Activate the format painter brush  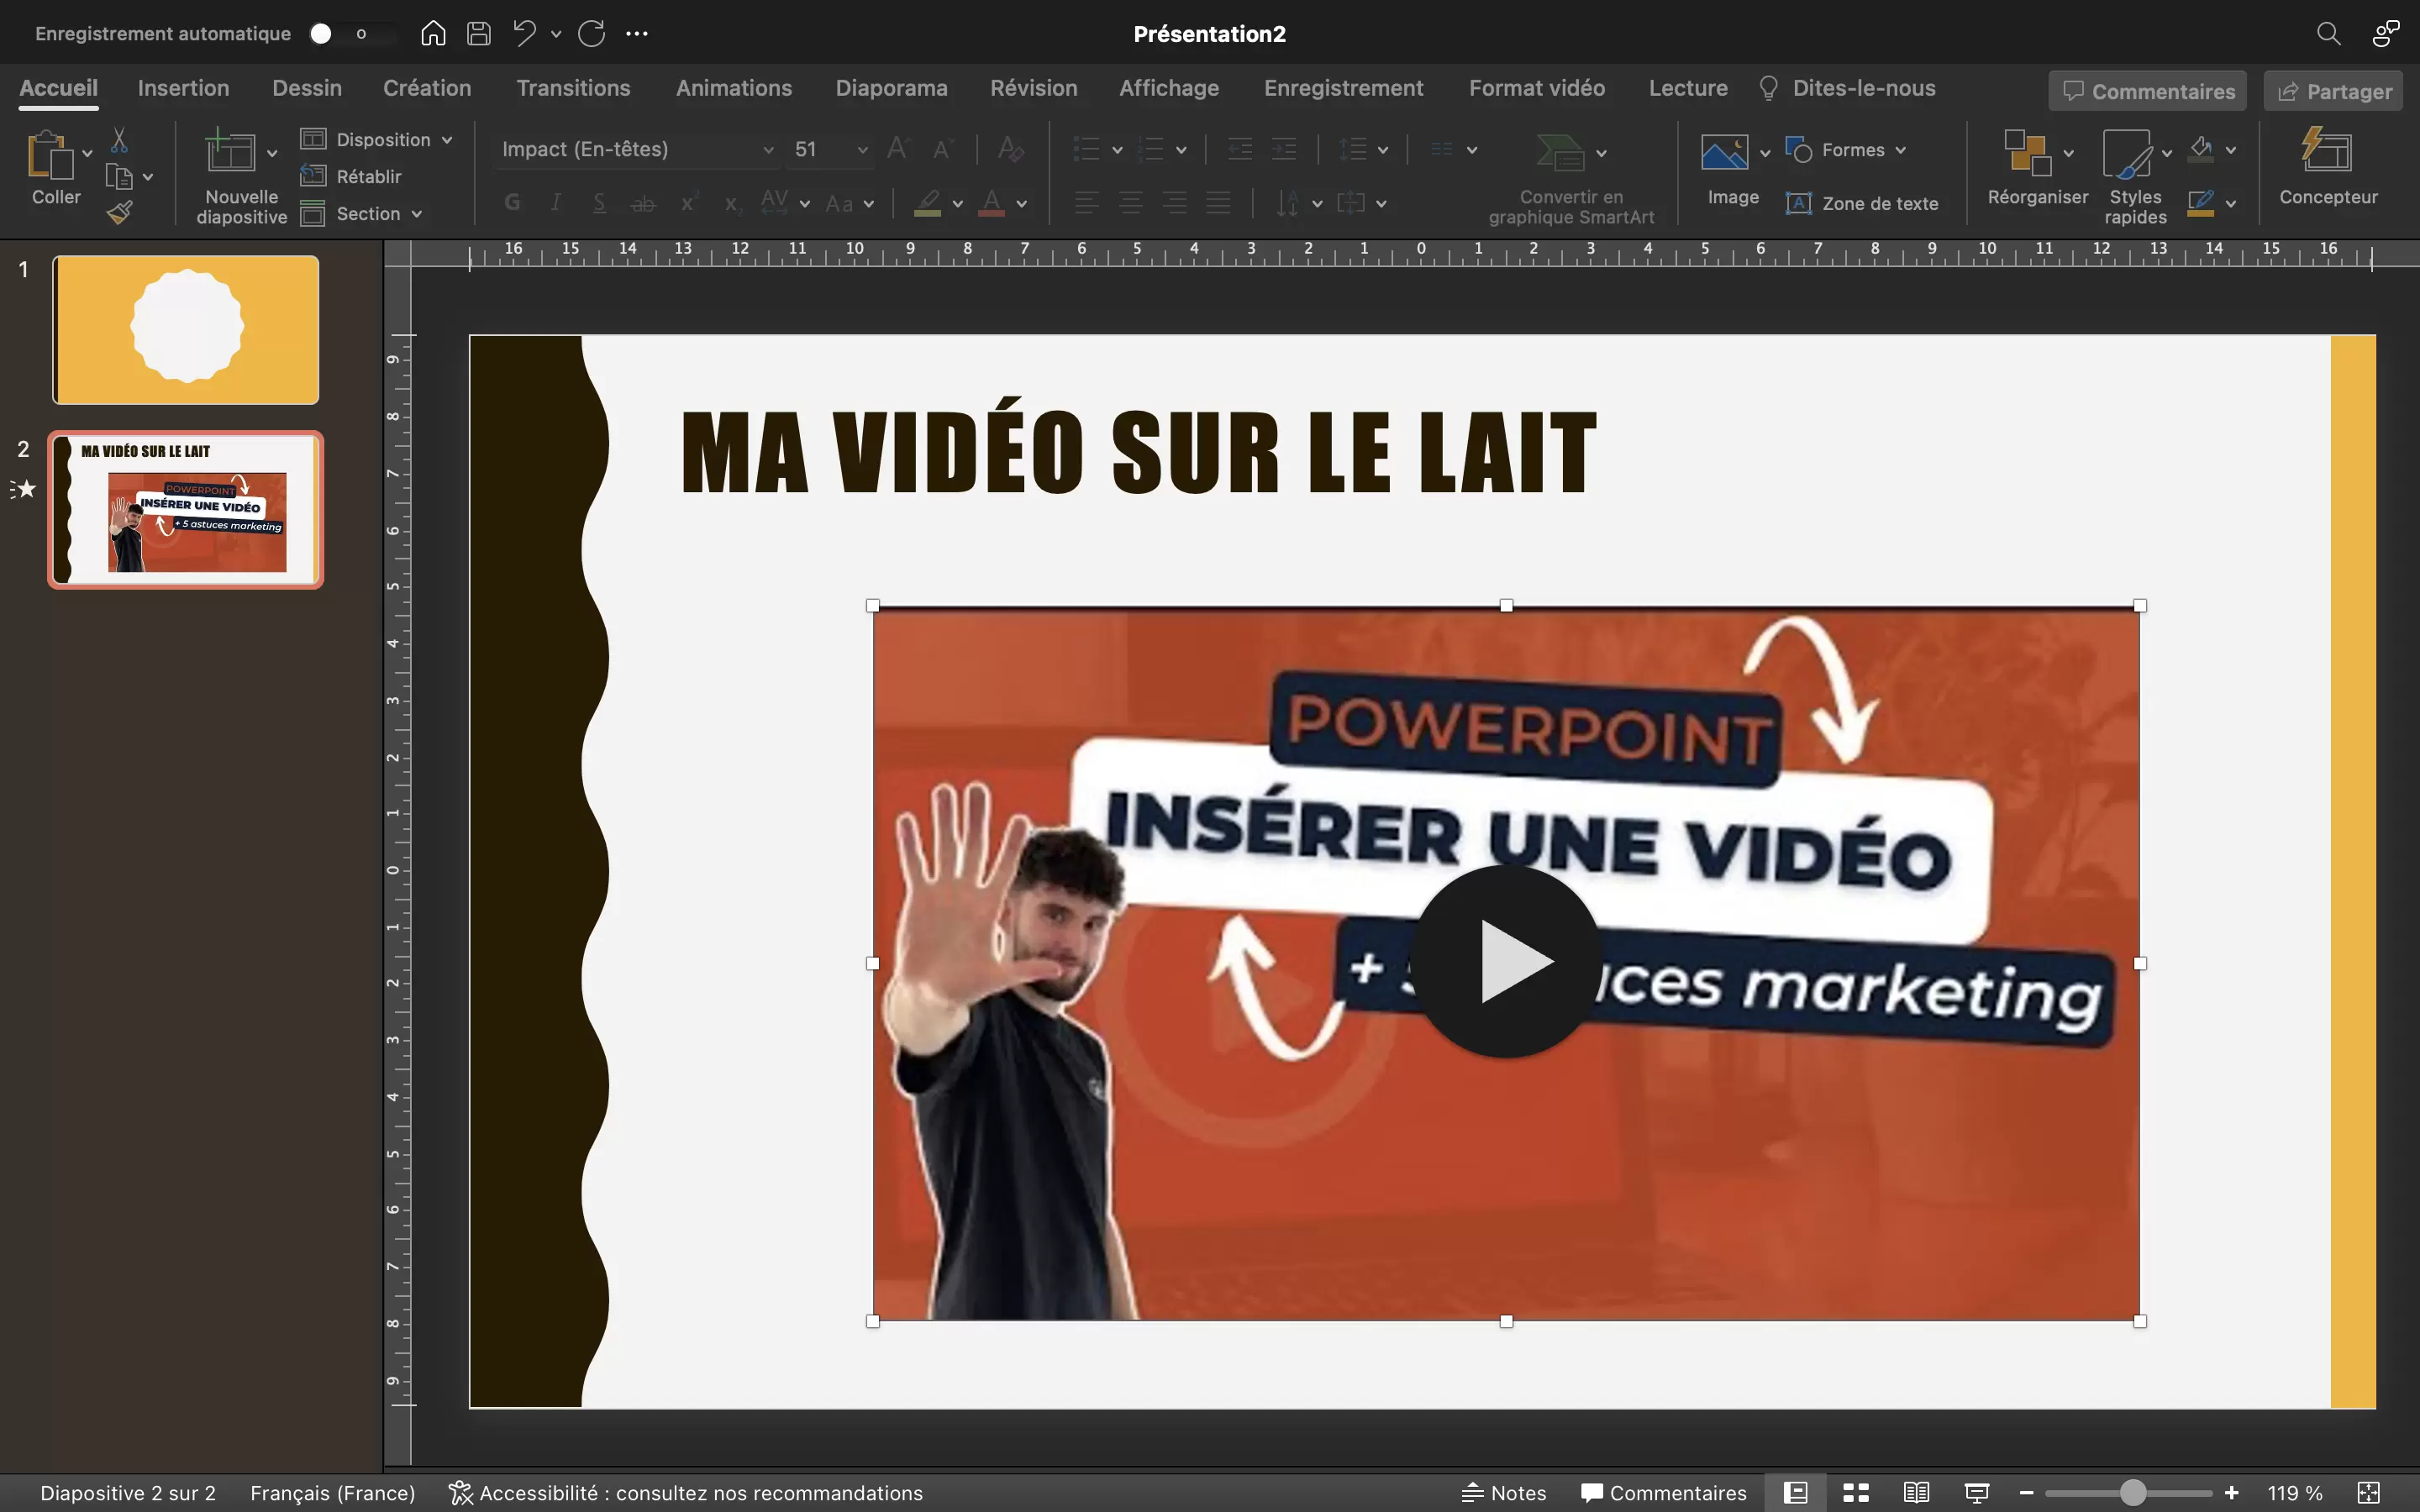point(120,212)
